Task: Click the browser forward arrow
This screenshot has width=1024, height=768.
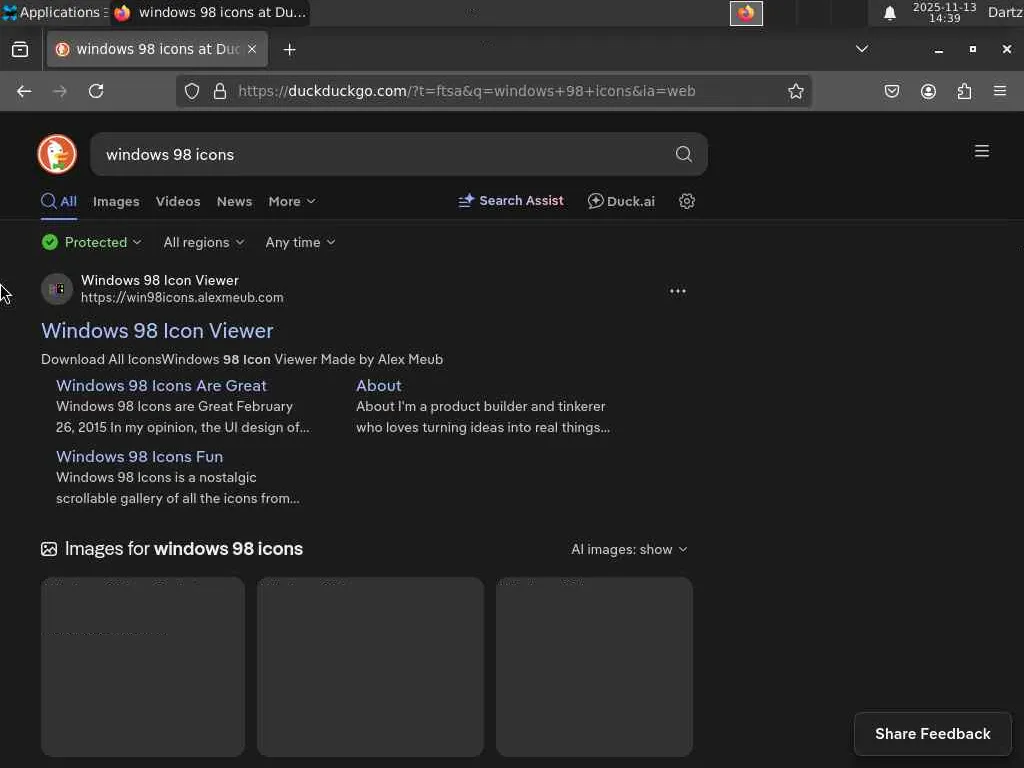Action: tap(59, 91)
